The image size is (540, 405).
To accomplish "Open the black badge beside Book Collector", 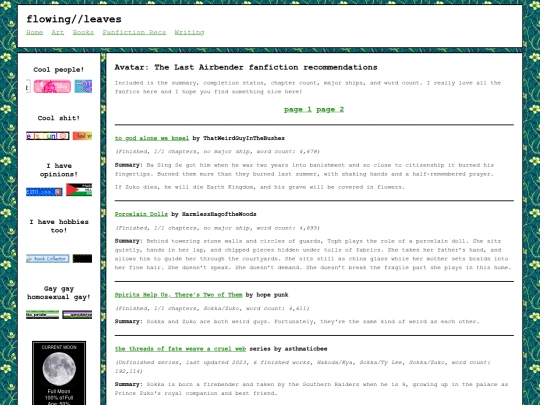I will (82, 259).
